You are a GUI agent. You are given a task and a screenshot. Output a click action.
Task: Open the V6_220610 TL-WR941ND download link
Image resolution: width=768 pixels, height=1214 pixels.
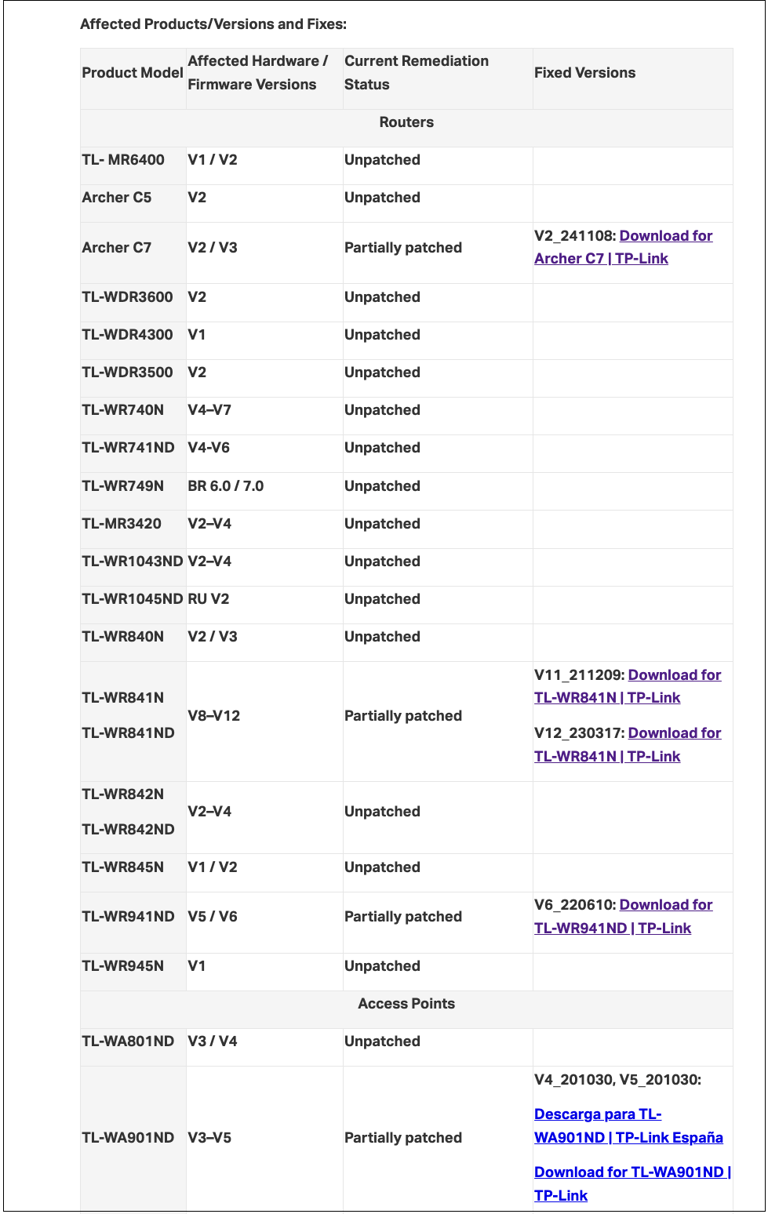coord(623,916)
